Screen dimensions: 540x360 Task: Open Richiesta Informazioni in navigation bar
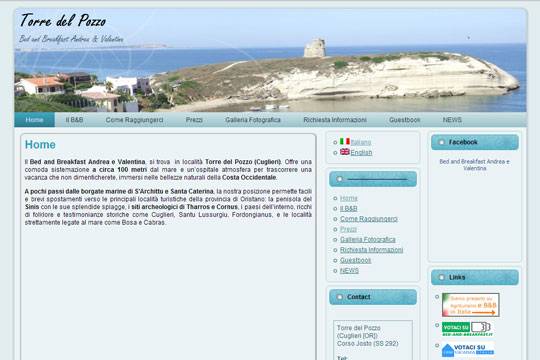[335, 120]
